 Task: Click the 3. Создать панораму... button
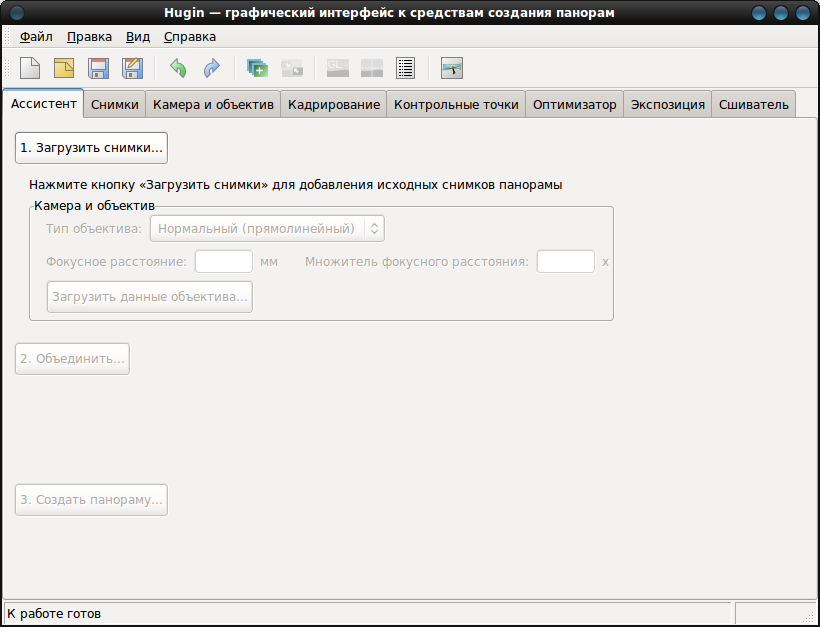(x=92, y=500)
